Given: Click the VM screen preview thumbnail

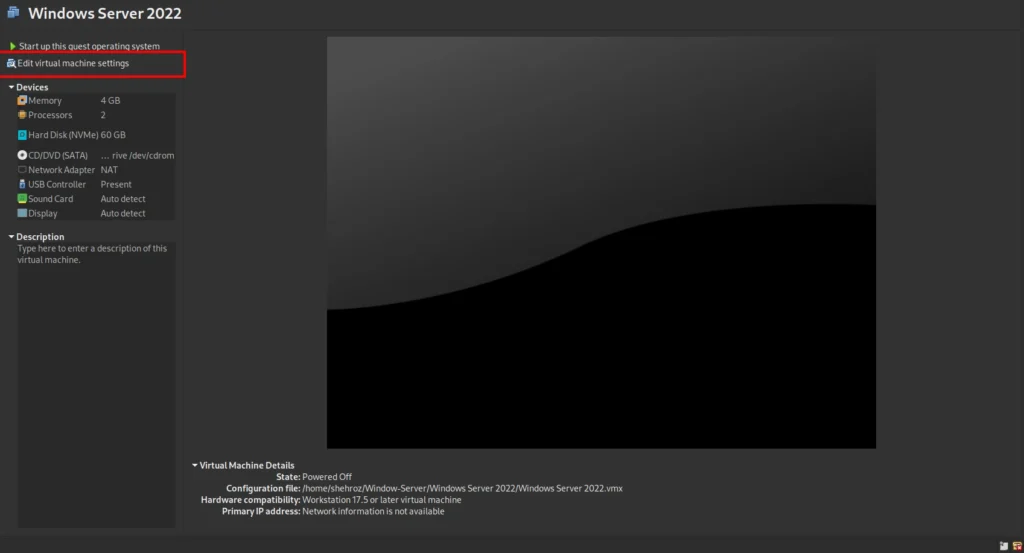Looking at the screenshot, I should tap(601, 242).
